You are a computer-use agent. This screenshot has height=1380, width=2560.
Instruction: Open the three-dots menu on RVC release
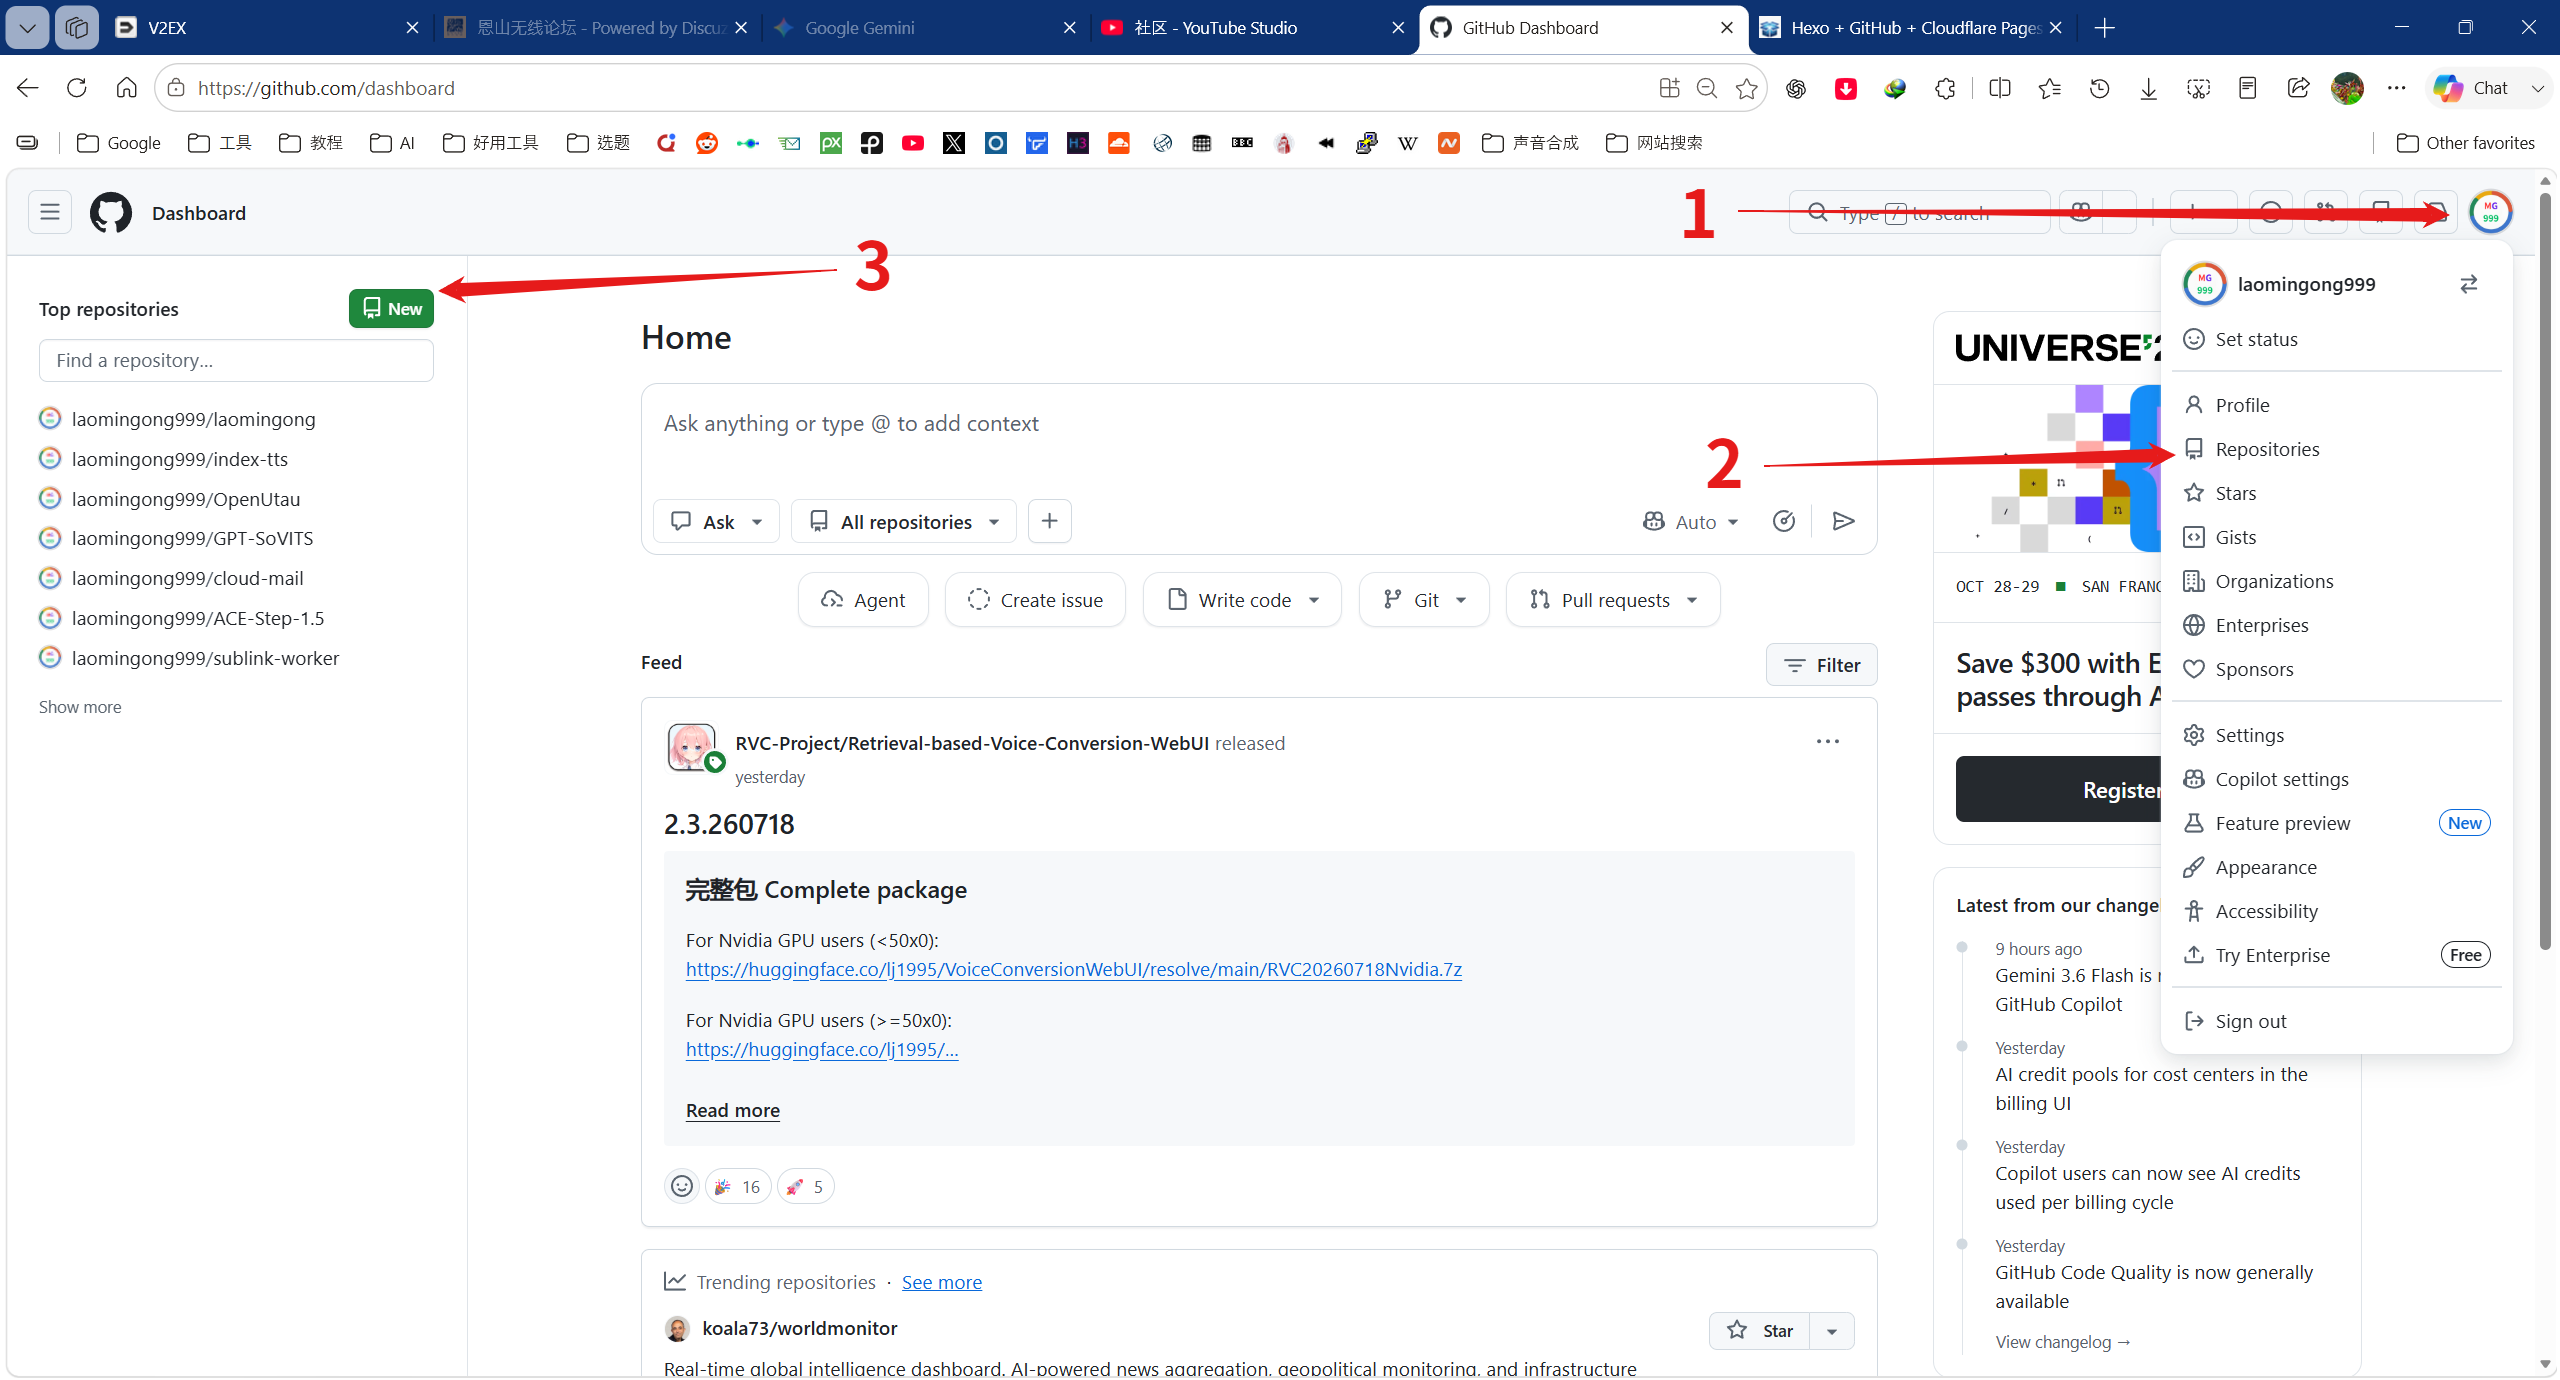coord(1828,742)
